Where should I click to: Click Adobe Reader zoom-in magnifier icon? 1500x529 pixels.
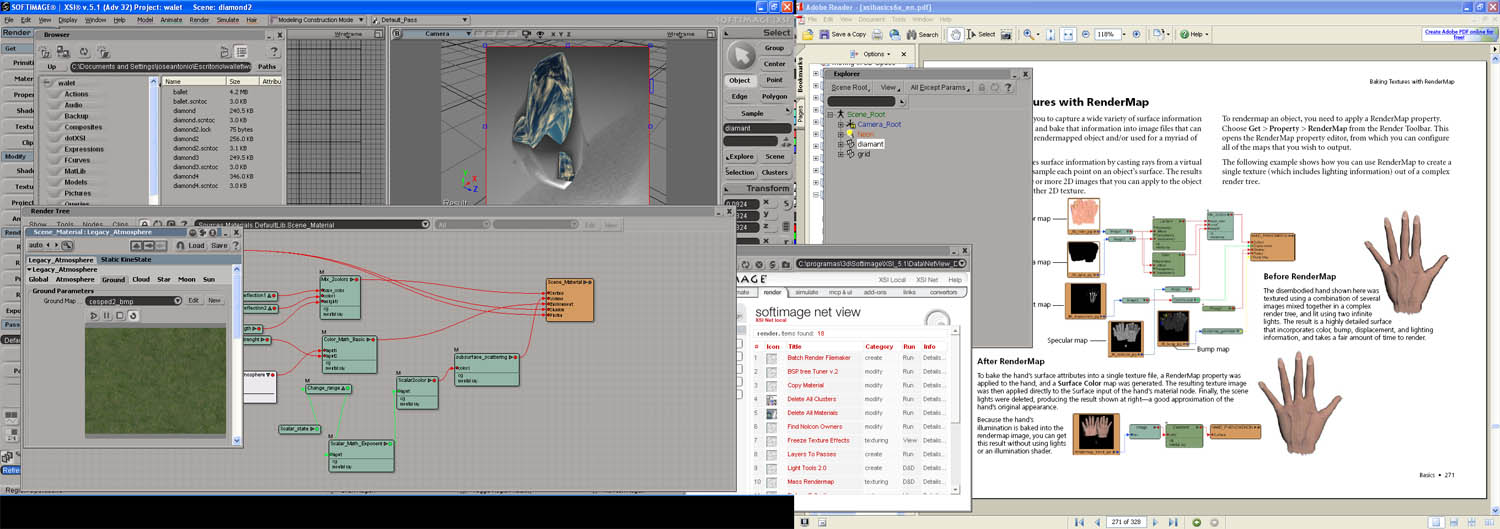1028,34
